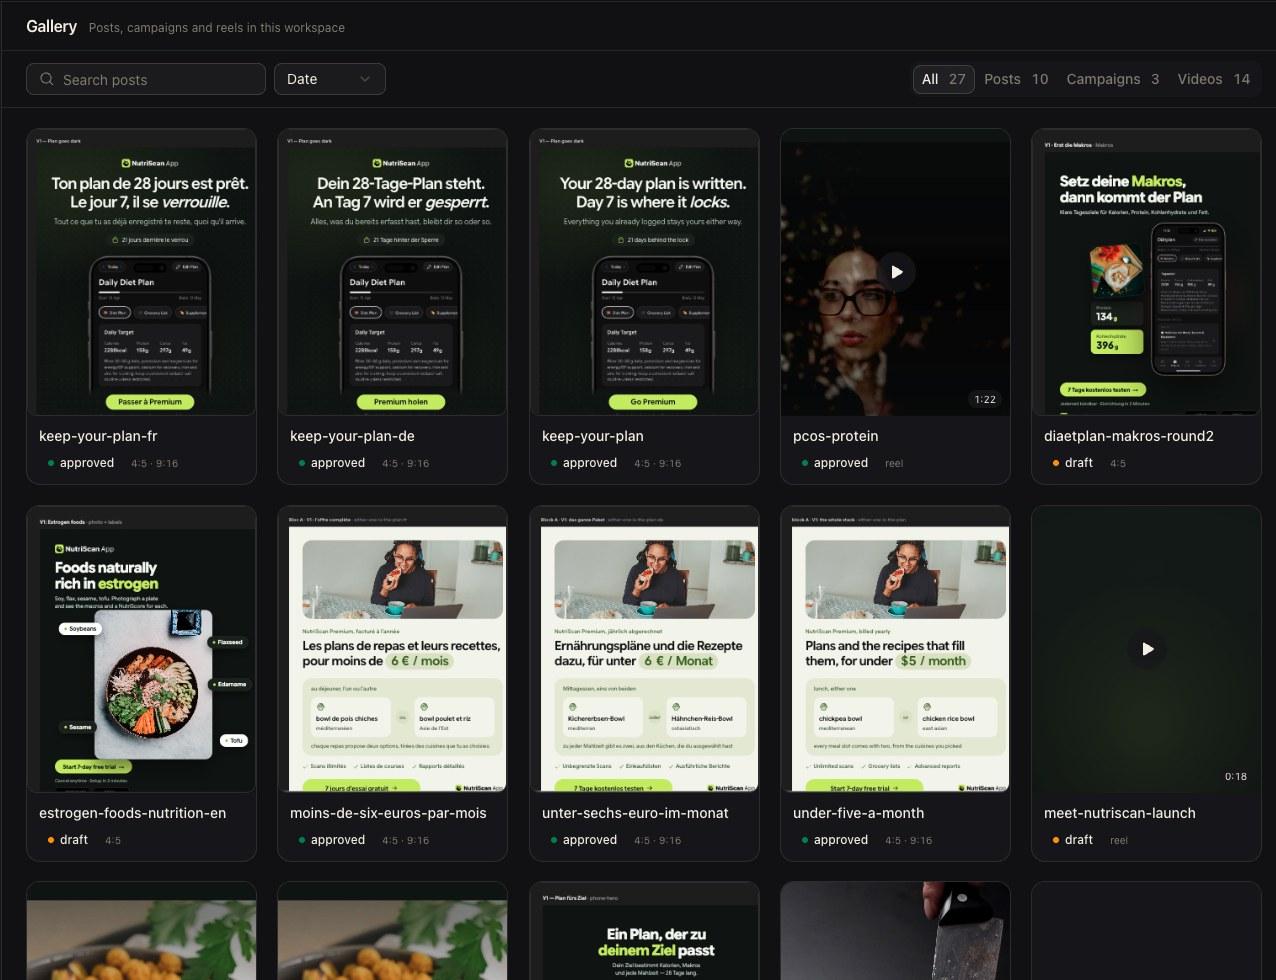Open the knife photo thumbnail
Screen dimensions: 1276x980
pyautogui.click(x=895, y=932)
